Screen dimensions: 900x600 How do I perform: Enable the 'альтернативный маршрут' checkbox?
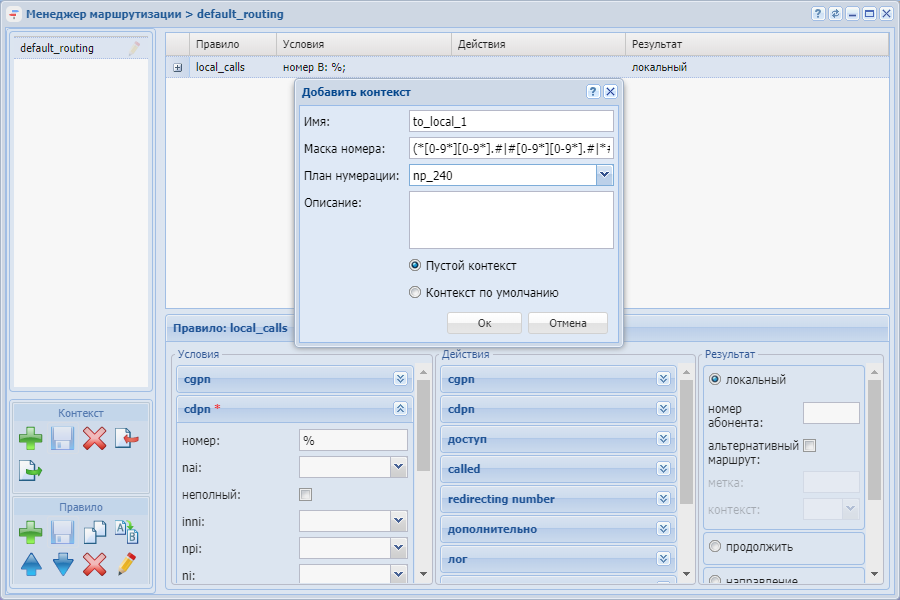coord(810,446)
